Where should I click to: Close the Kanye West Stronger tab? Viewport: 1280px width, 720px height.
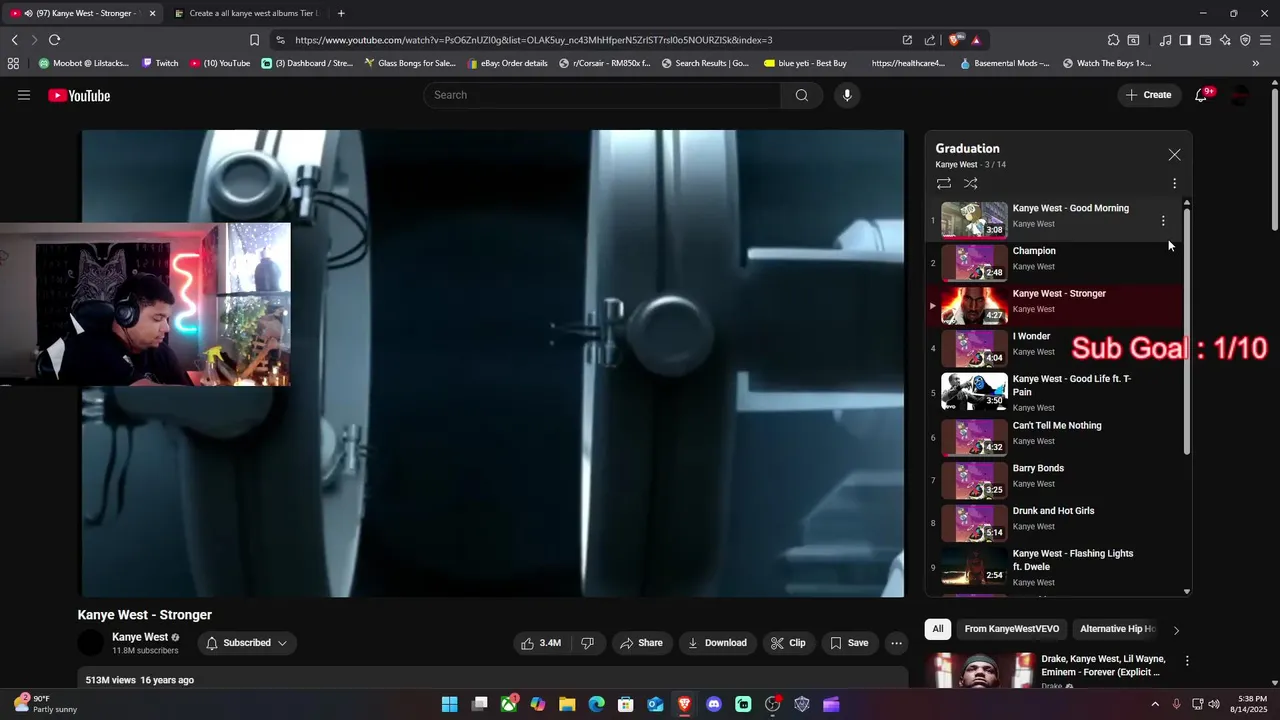point(153,13)
